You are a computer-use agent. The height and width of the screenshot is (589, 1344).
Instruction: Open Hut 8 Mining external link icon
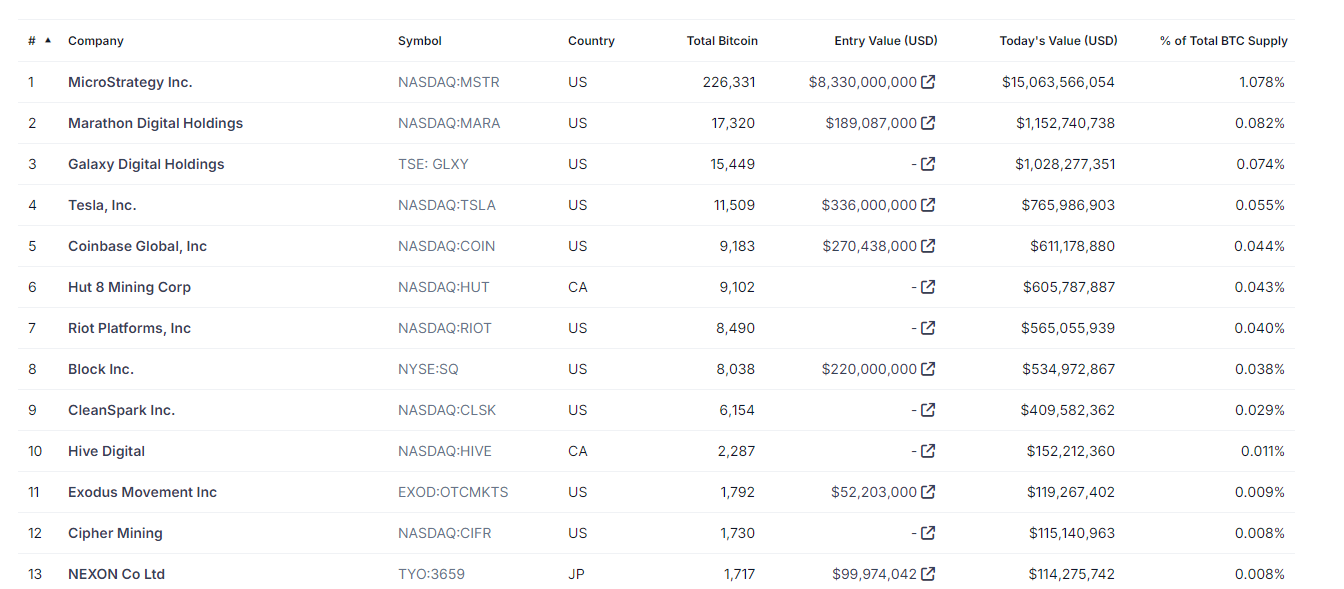coord(928,287)
